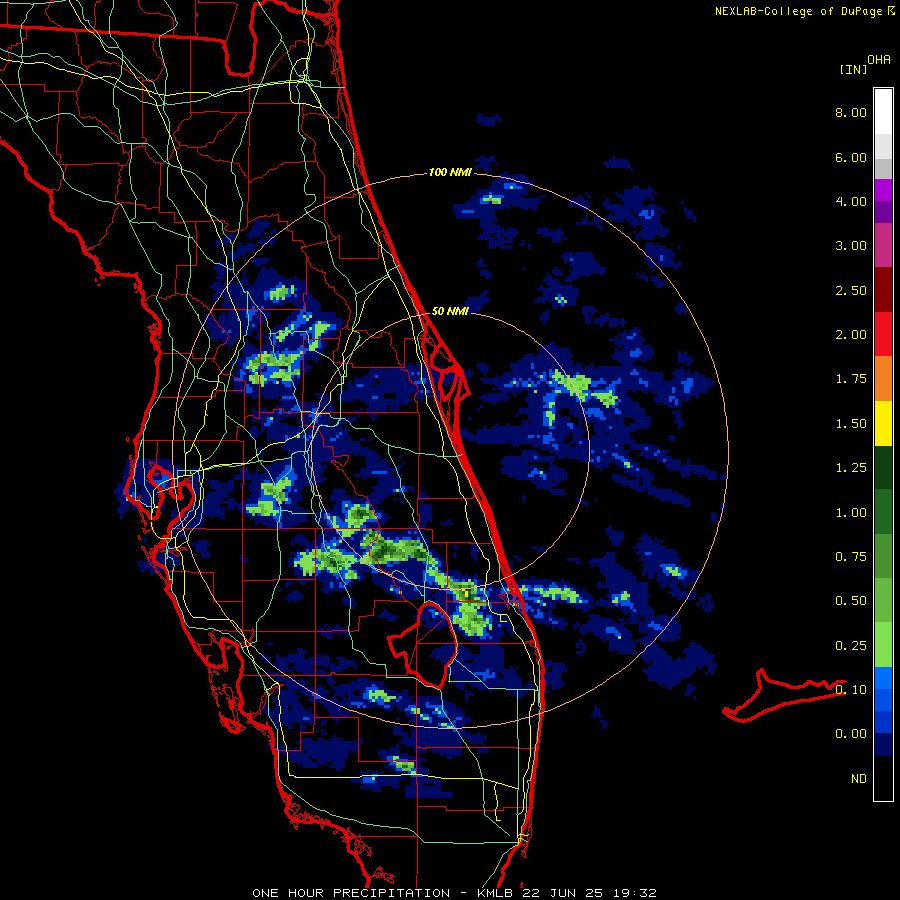Screen dimensions: 900x900
Task: Click the 100 NMI range ring label
Action: [x=450, y=172]
